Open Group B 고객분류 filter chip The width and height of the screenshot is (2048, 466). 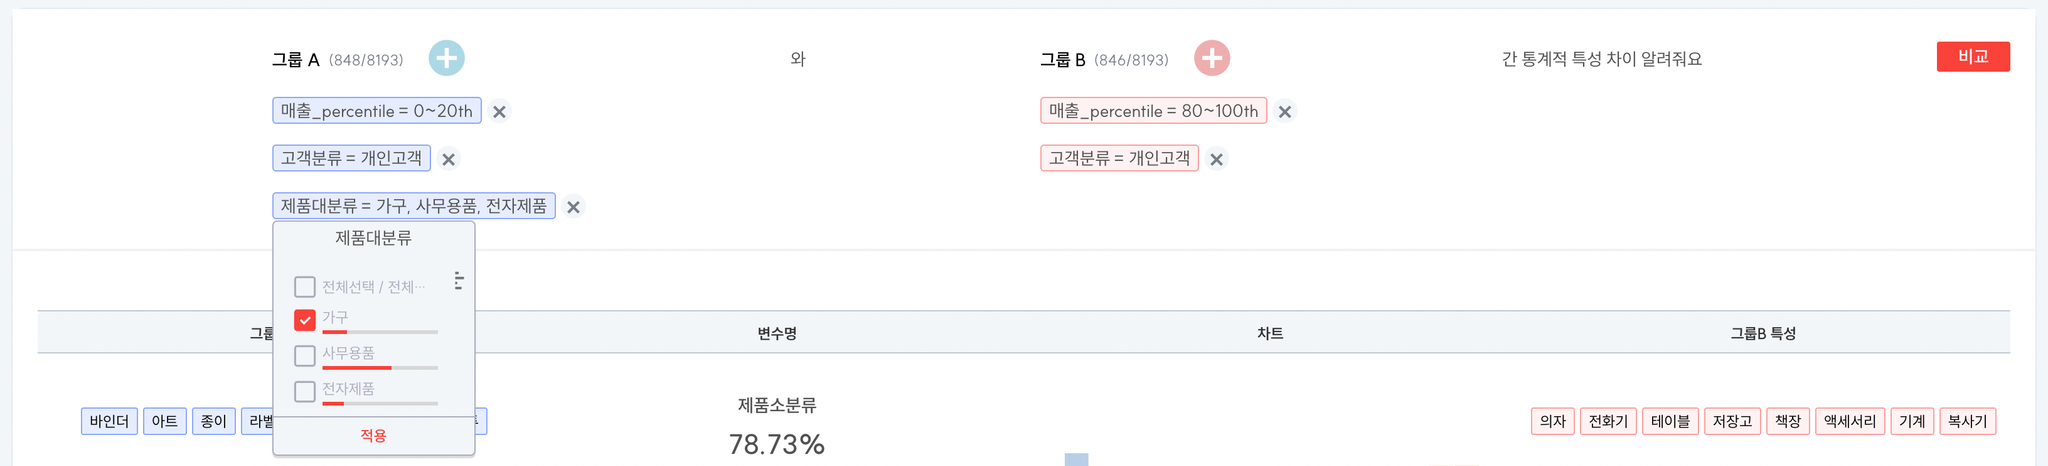tap(1119, 158)
